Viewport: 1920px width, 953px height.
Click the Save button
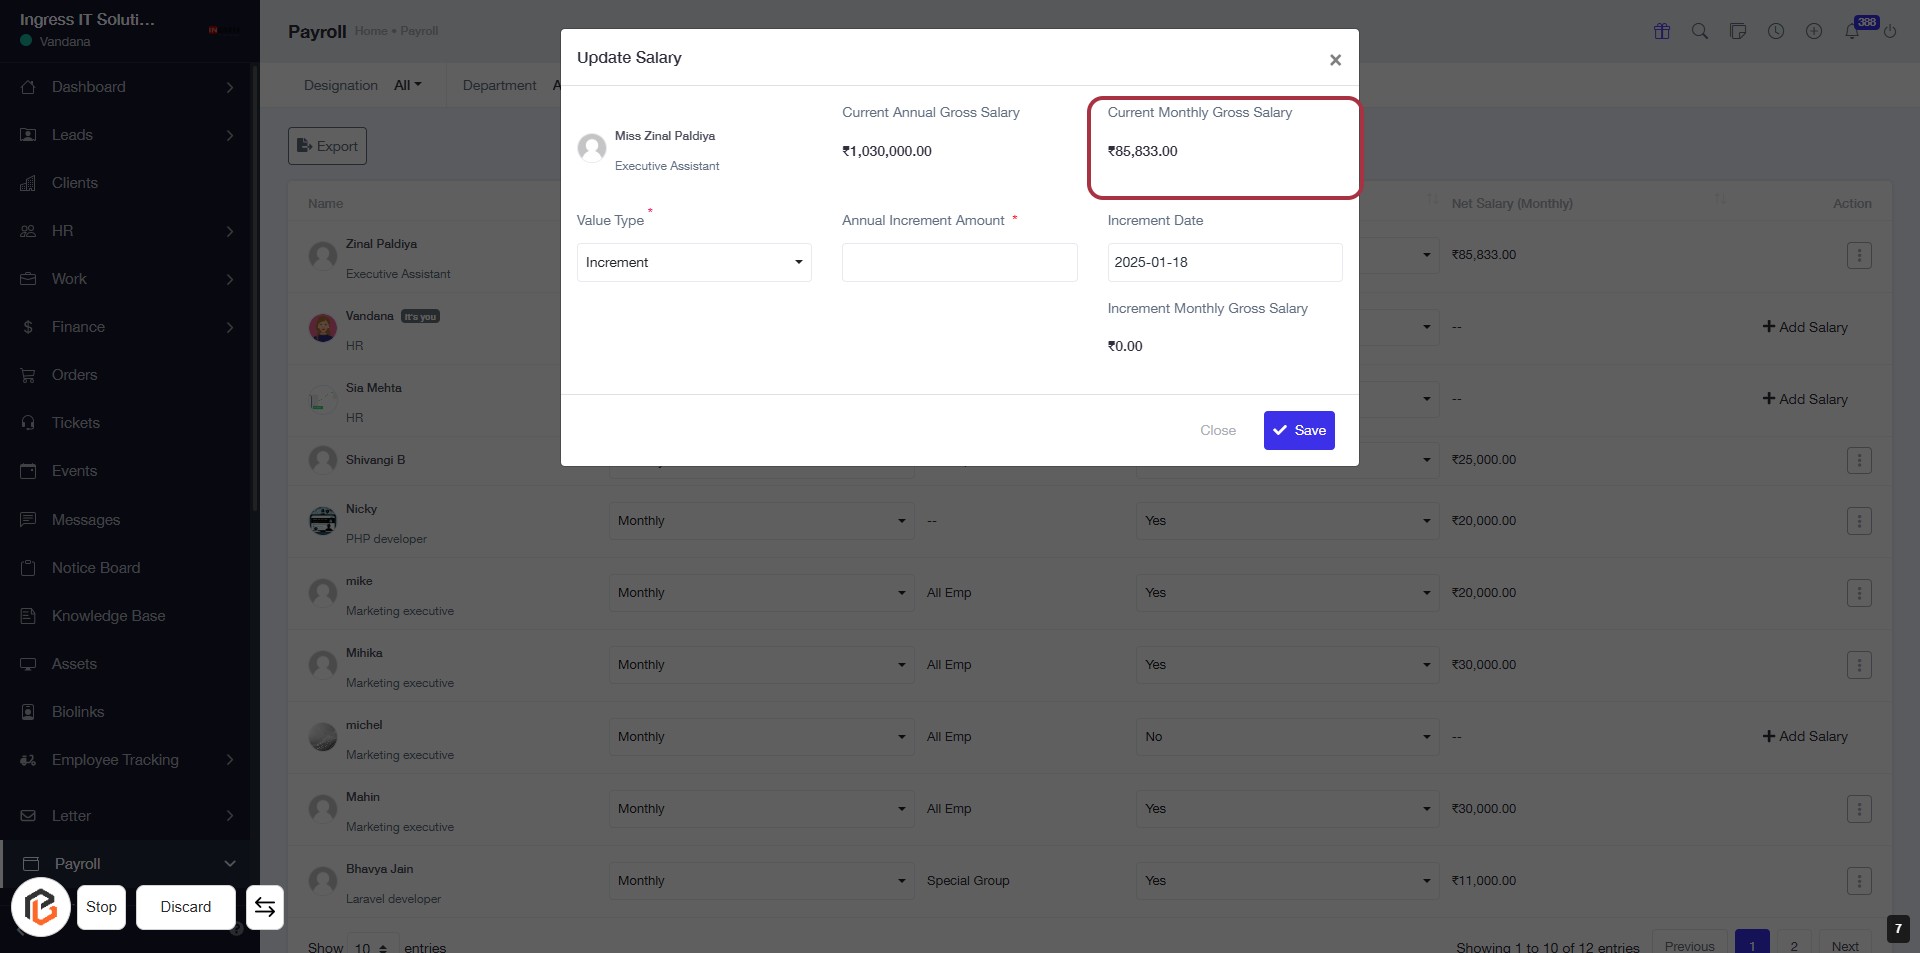(1299, 431)
